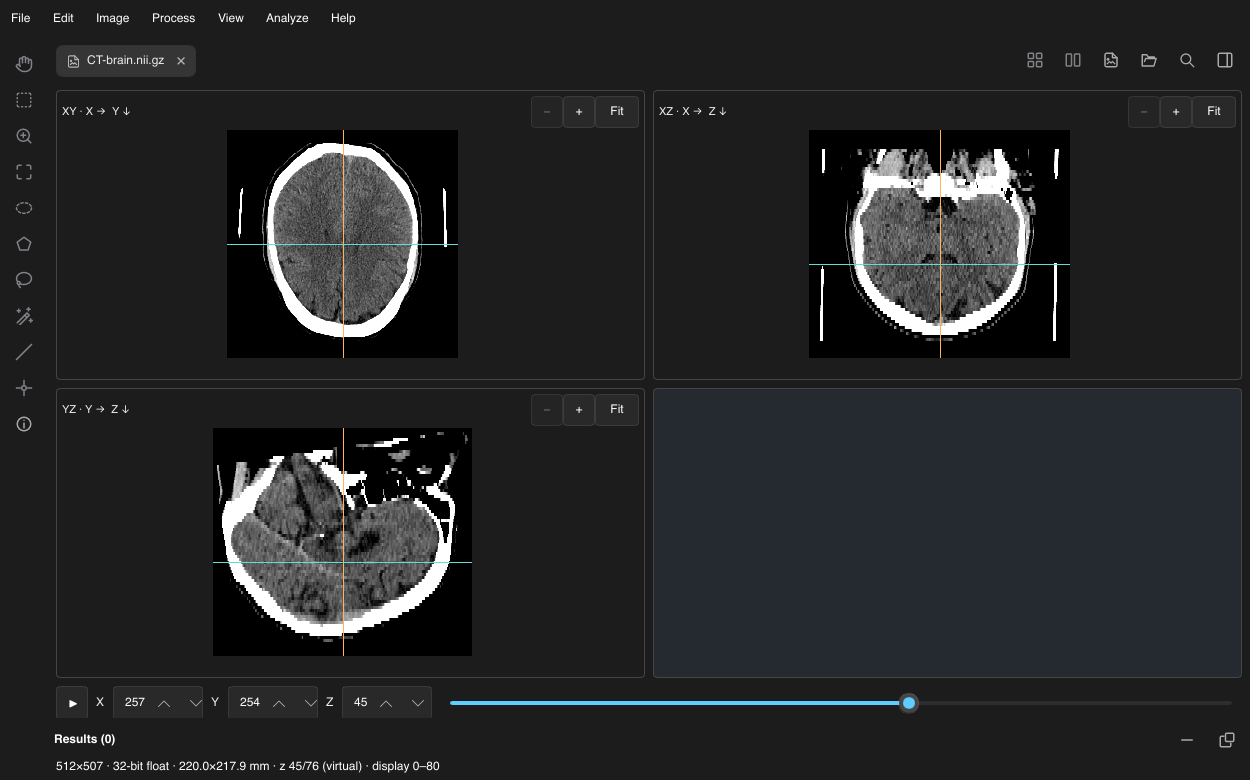Open the Image menu

pyautogui.click(x=113, y=18)
